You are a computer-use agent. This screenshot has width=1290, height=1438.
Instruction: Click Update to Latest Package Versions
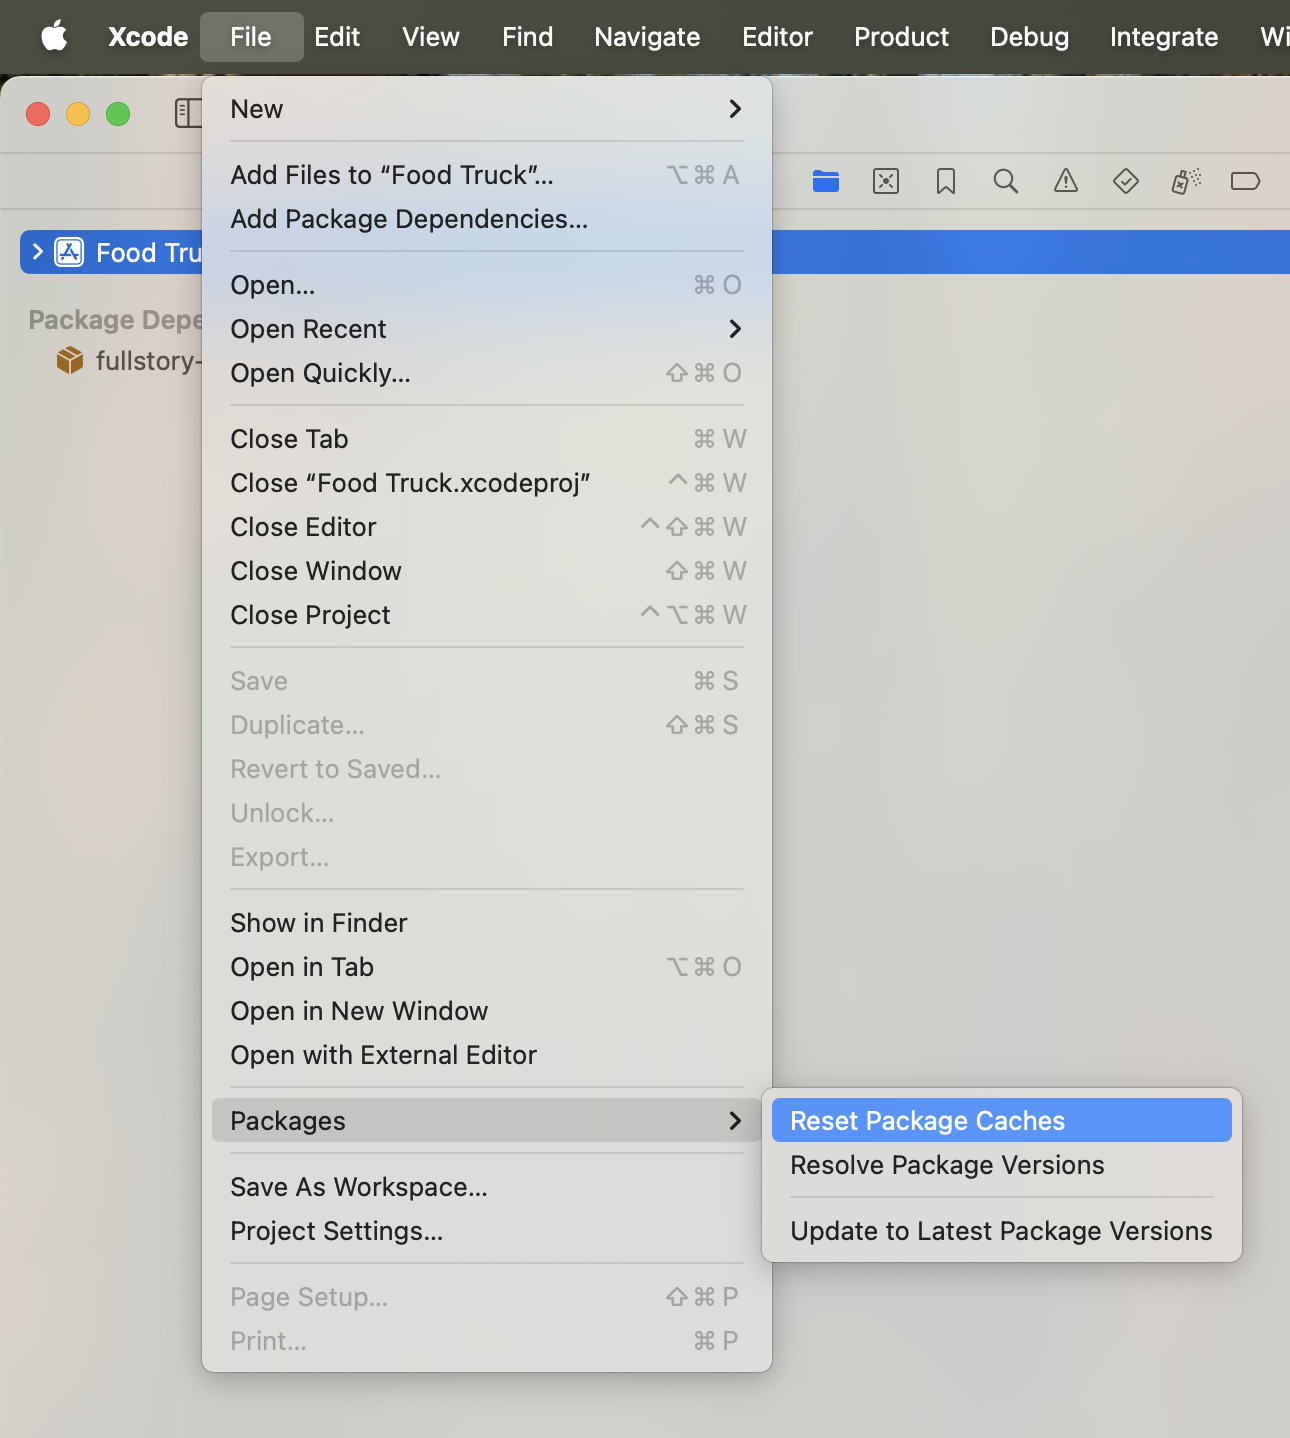(x=1002, y=1231)
